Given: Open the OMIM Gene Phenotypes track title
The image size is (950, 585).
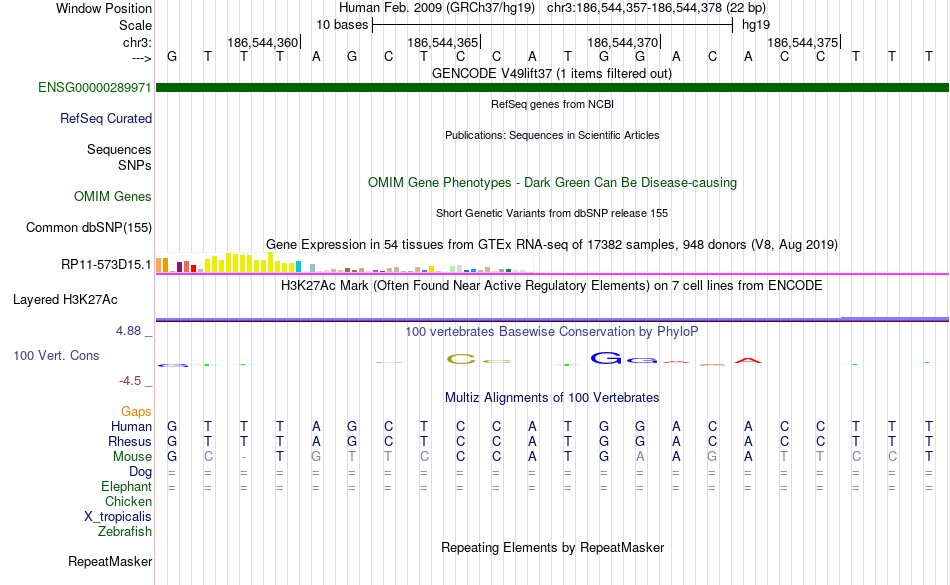Looking at the screenshot, I should 552,182.
